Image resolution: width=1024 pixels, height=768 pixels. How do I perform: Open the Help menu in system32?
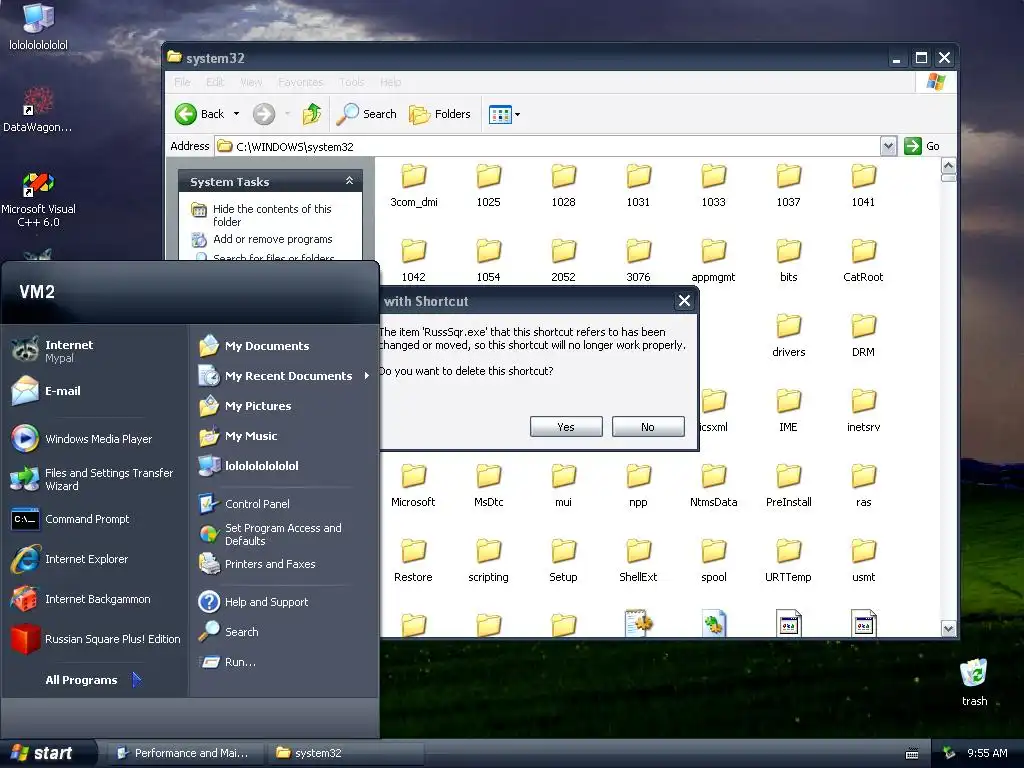(391, 82)
